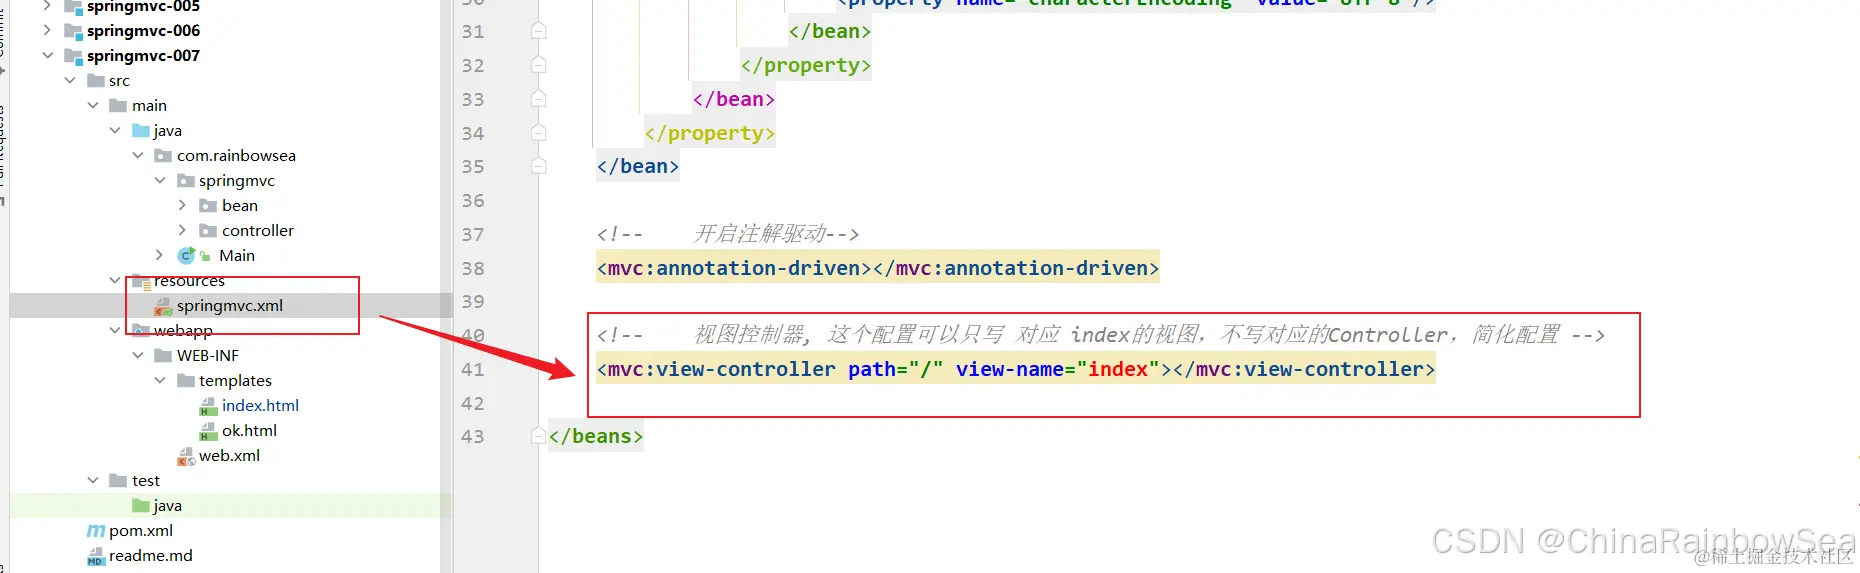1860x573 pixels.
Task: Click the index.html file icon
Action: pyautogui.click(x=208, y=406)
